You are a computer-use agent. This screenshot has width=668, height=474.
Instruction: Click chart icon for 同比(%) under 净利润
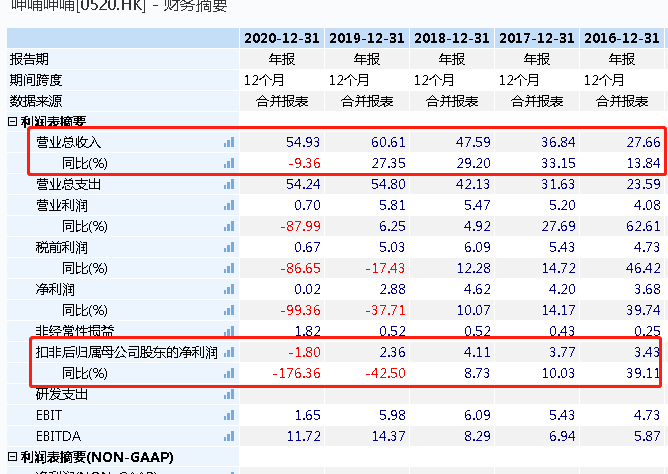[229, 310]
